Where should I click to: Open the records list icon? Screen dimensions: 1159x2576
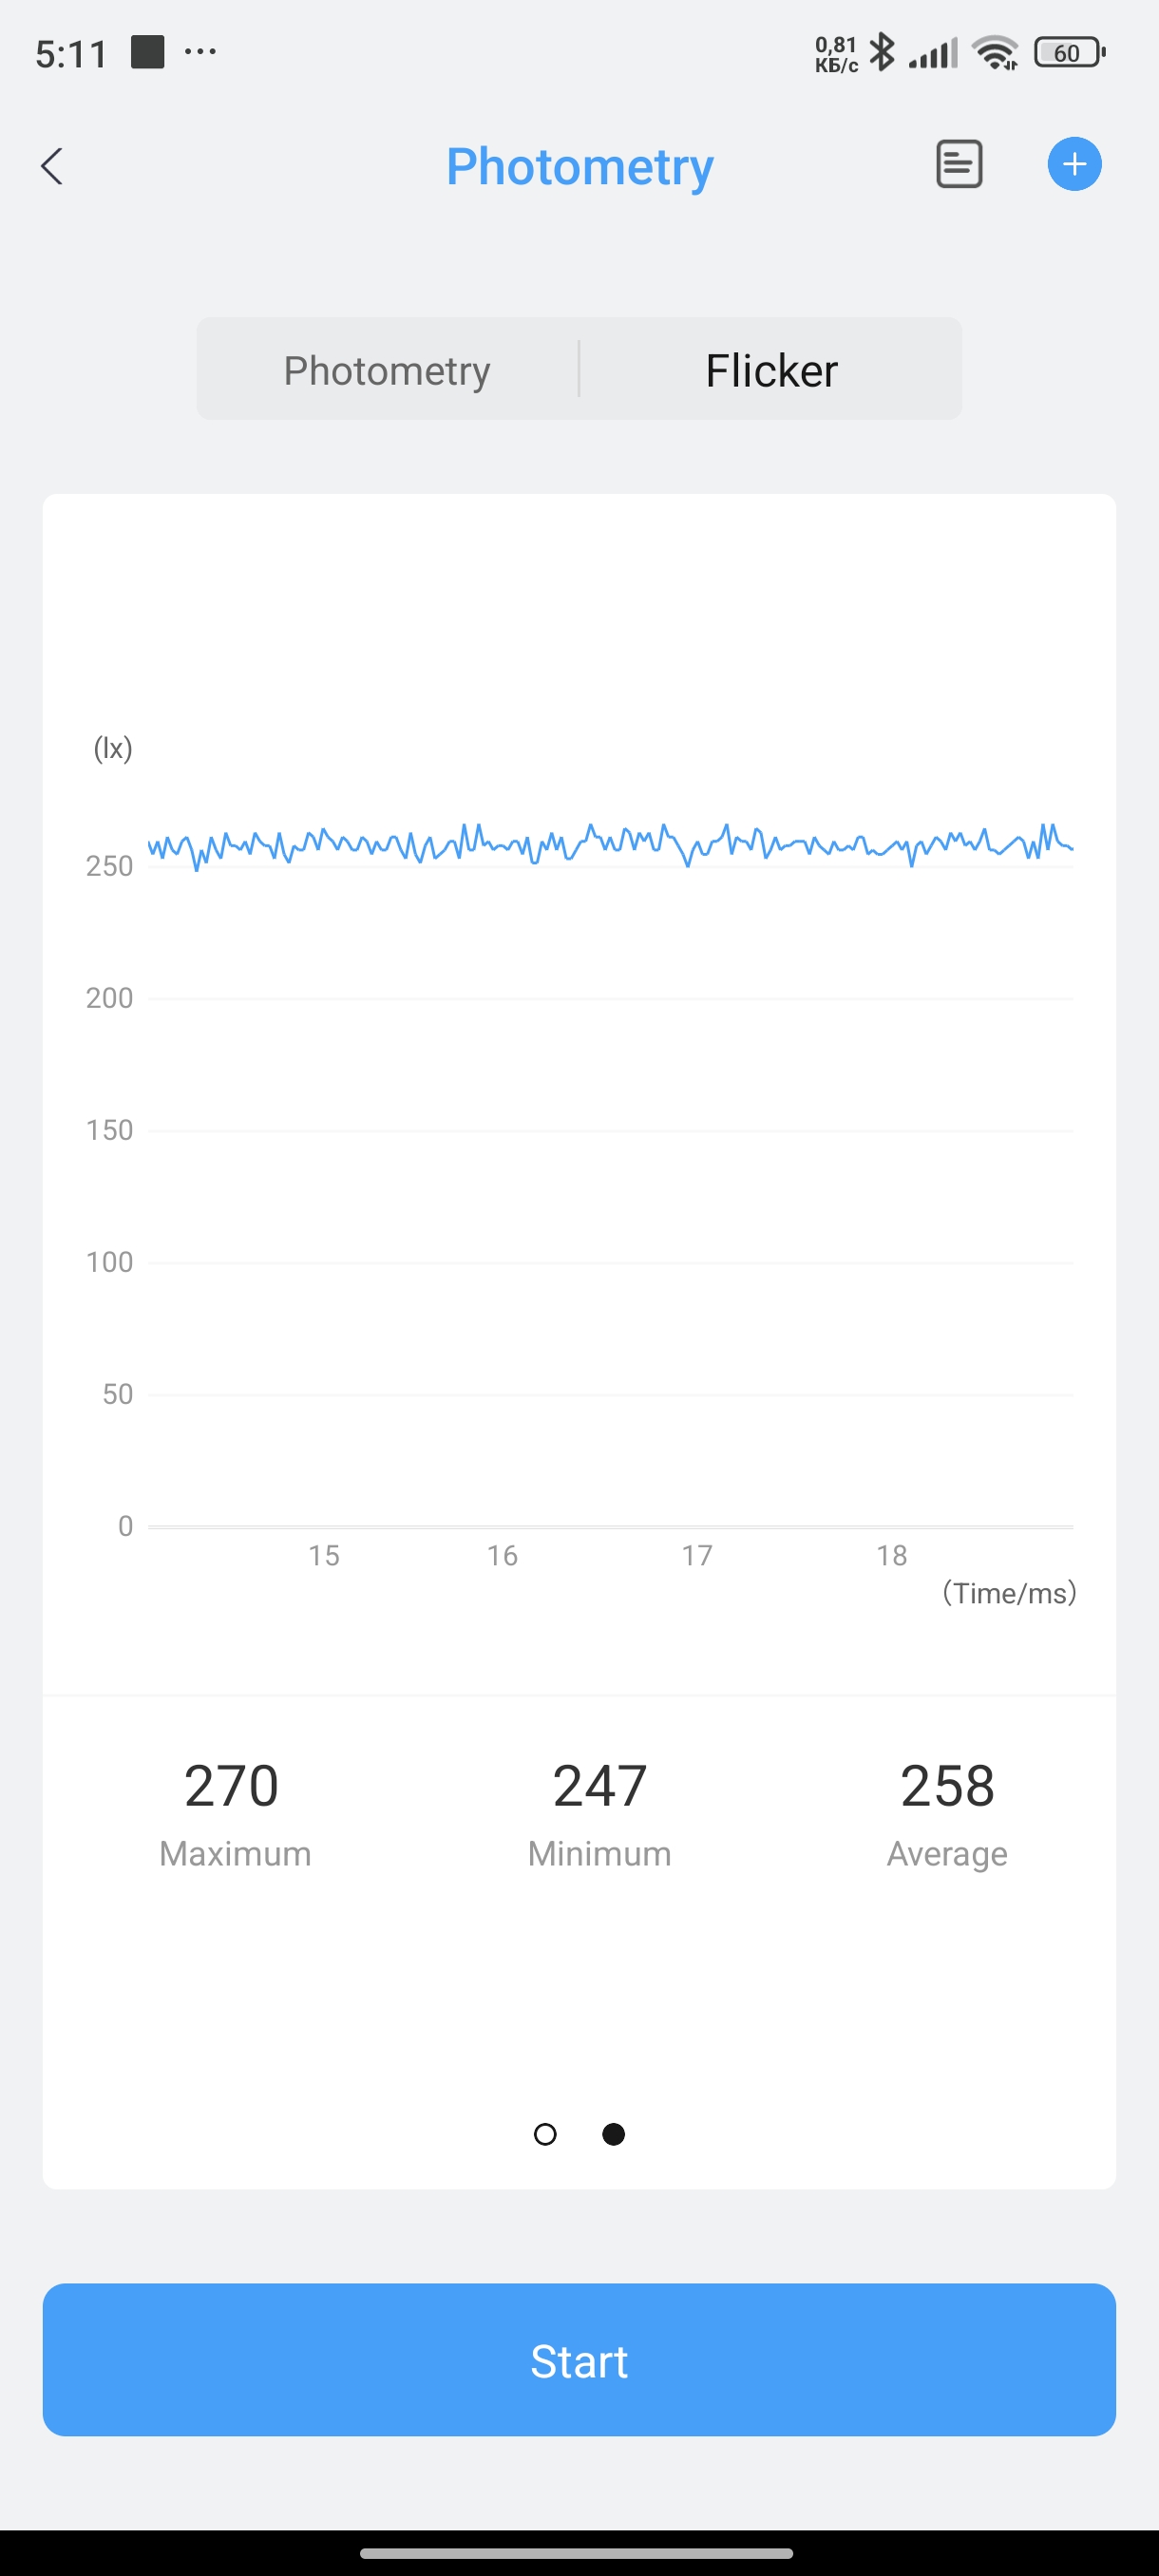(x=958, y=165)
